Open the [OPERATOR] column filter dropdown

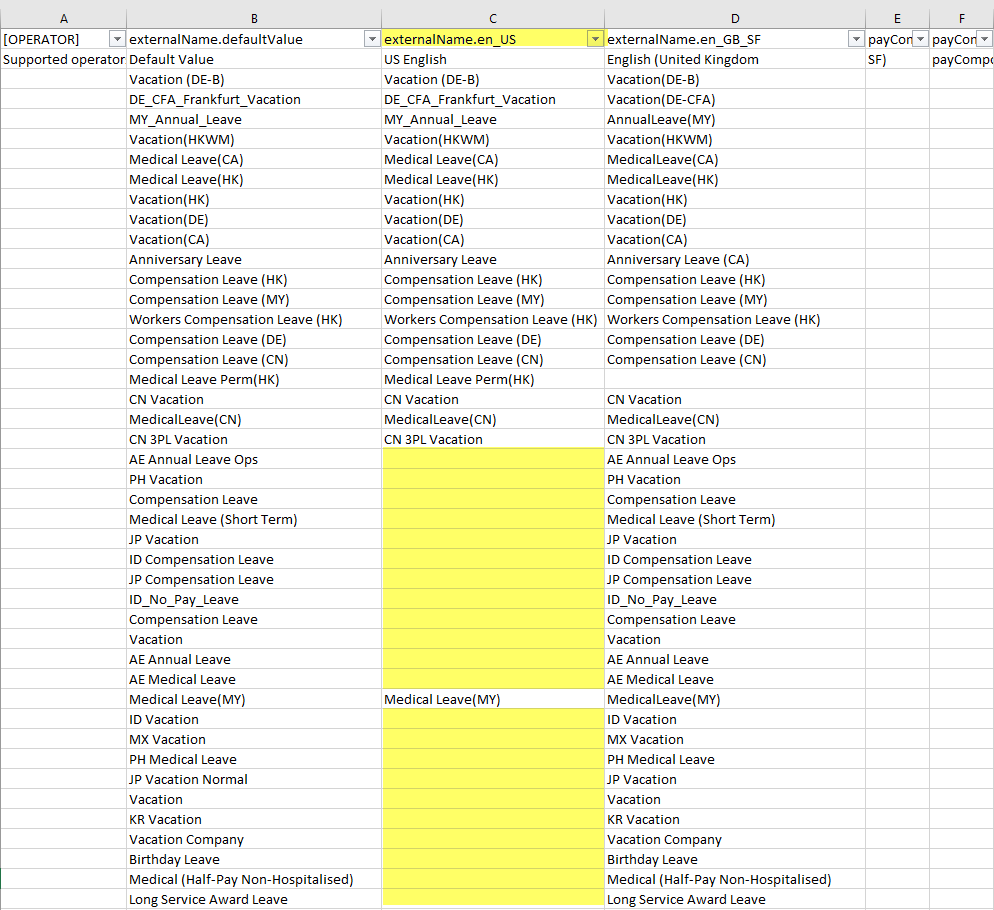pos(117,39)
